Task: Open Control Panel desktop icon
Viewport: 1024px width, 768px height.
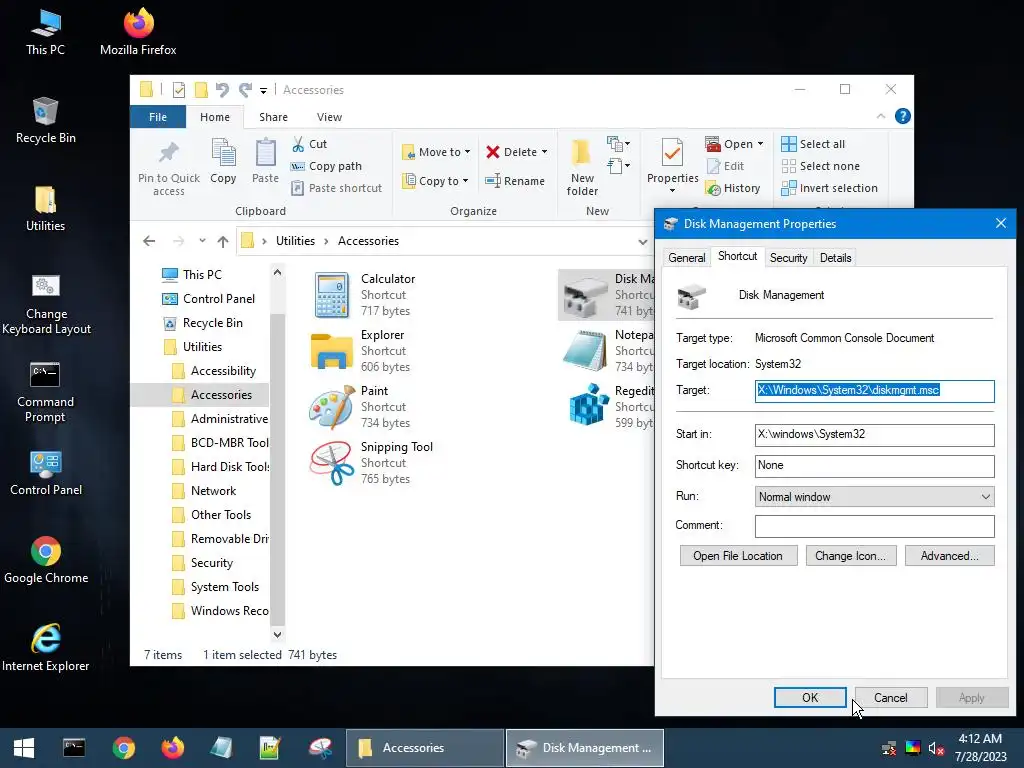Action: click(x=46, y=473)
